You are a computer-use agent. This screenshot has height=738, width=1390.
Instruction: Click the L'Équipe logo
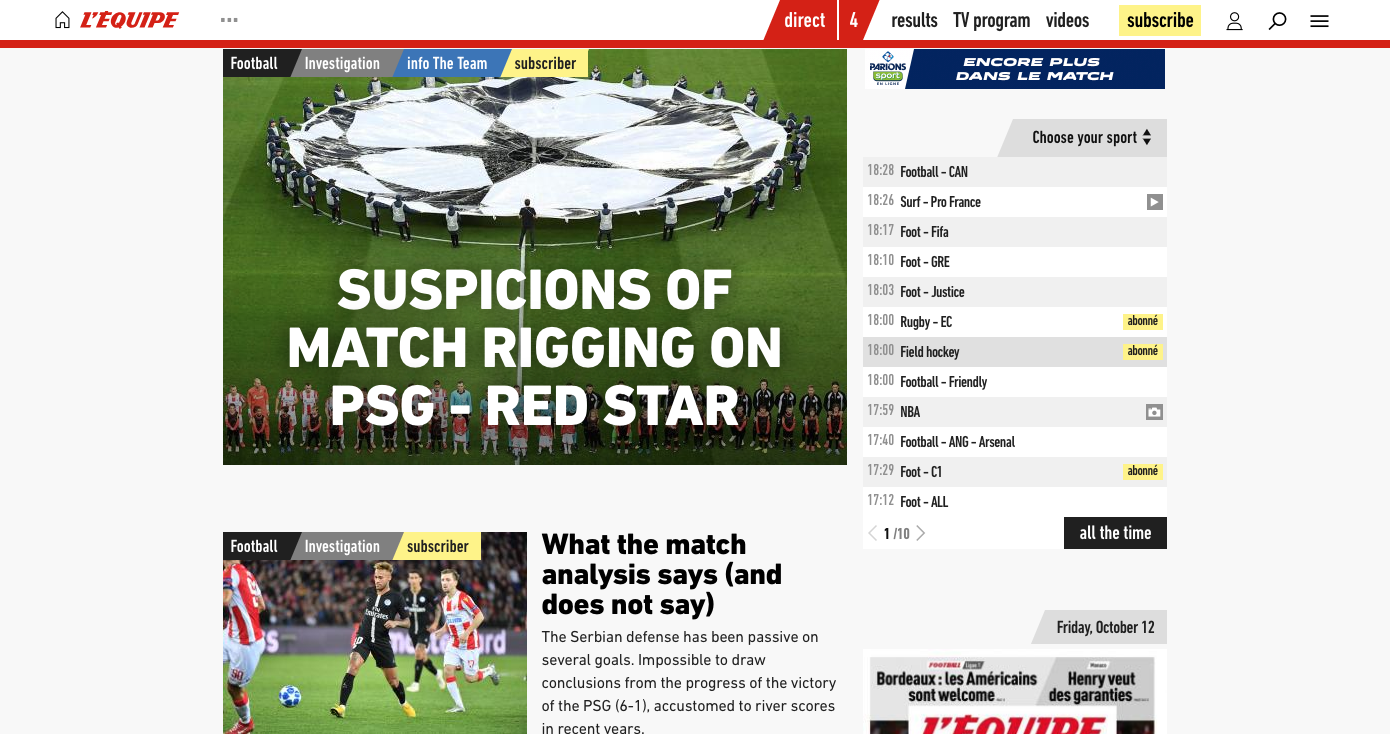point(130,20)
